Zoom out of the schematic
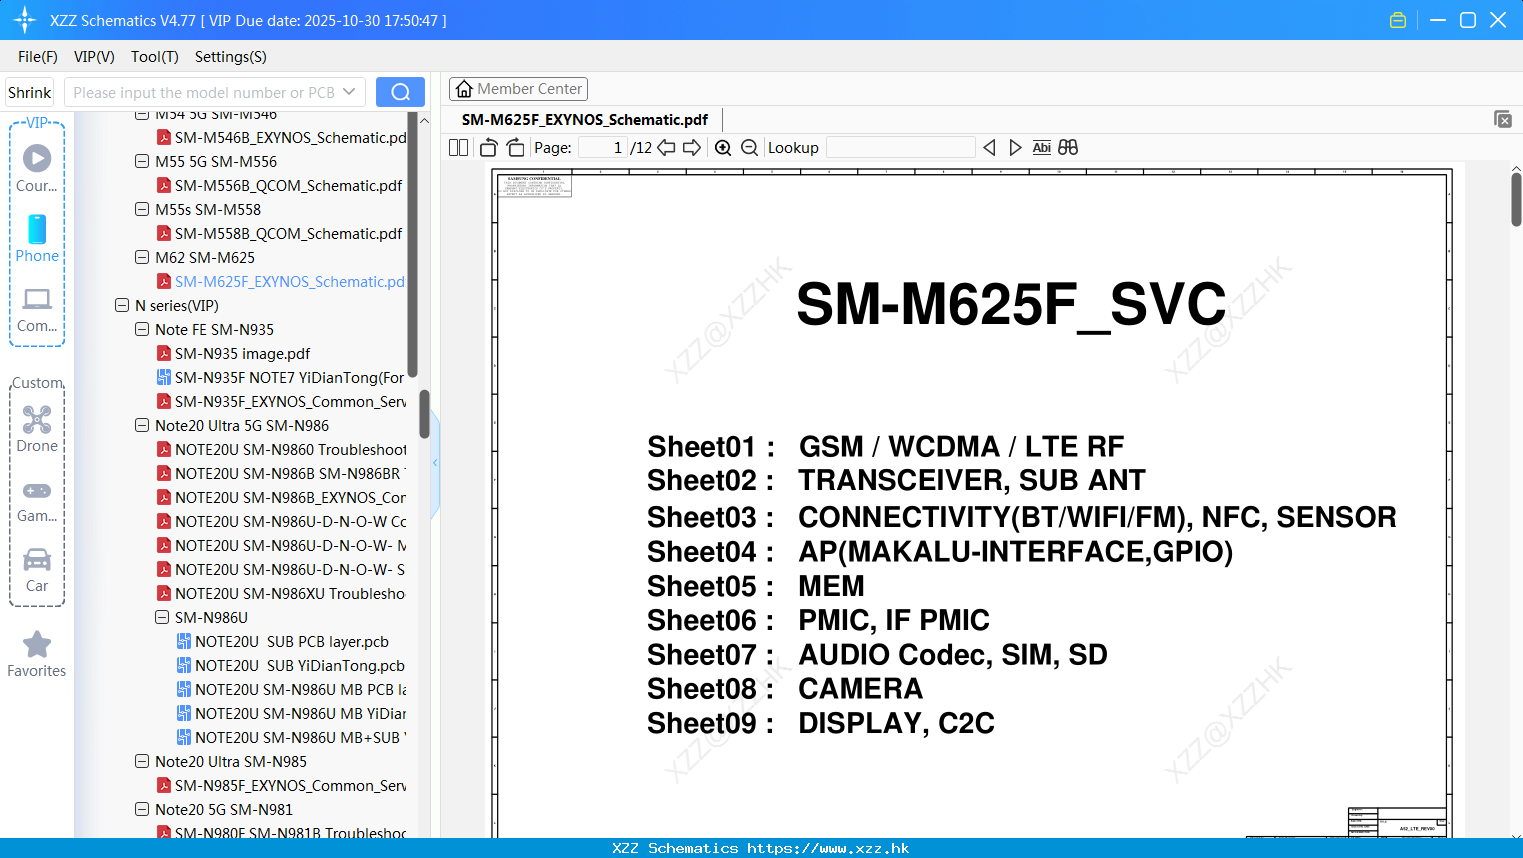This screenshot has height=858, width=1523. click(750, 148)
